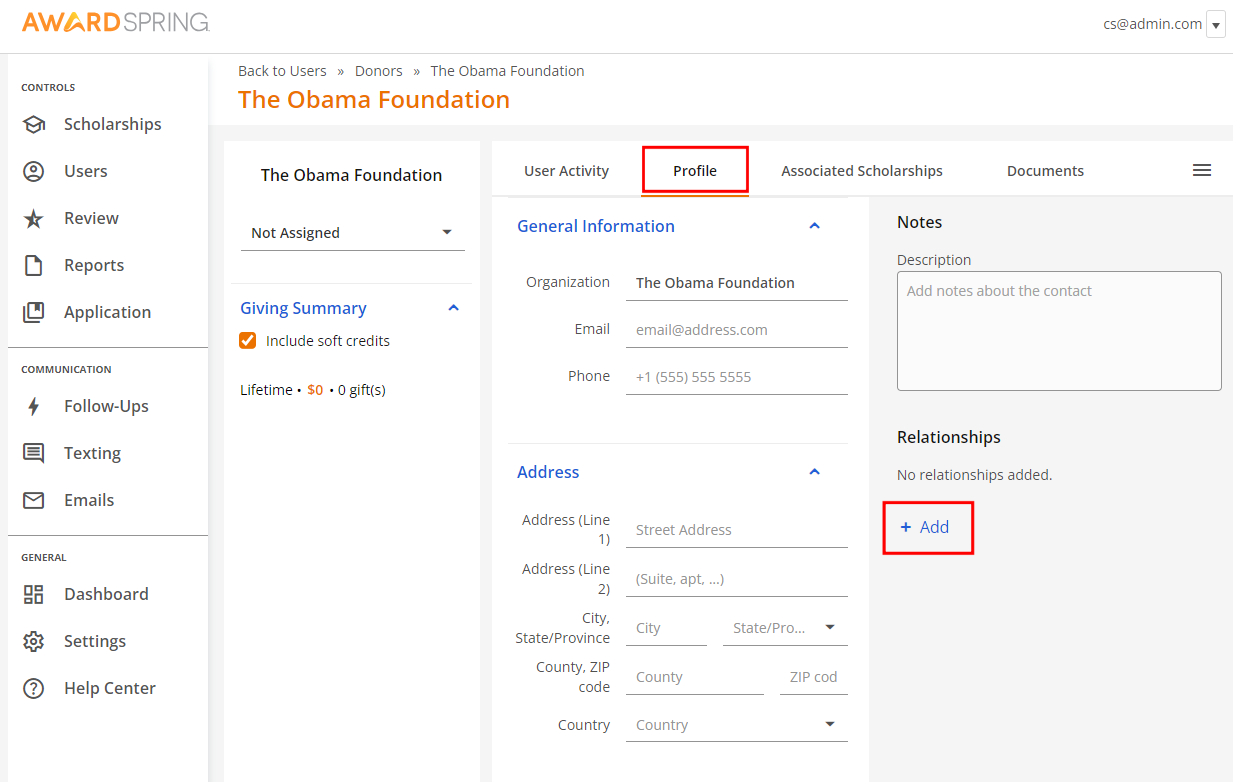Add a new relationship
Viewport: 1233px width, 782px height.
click(926, 527)
